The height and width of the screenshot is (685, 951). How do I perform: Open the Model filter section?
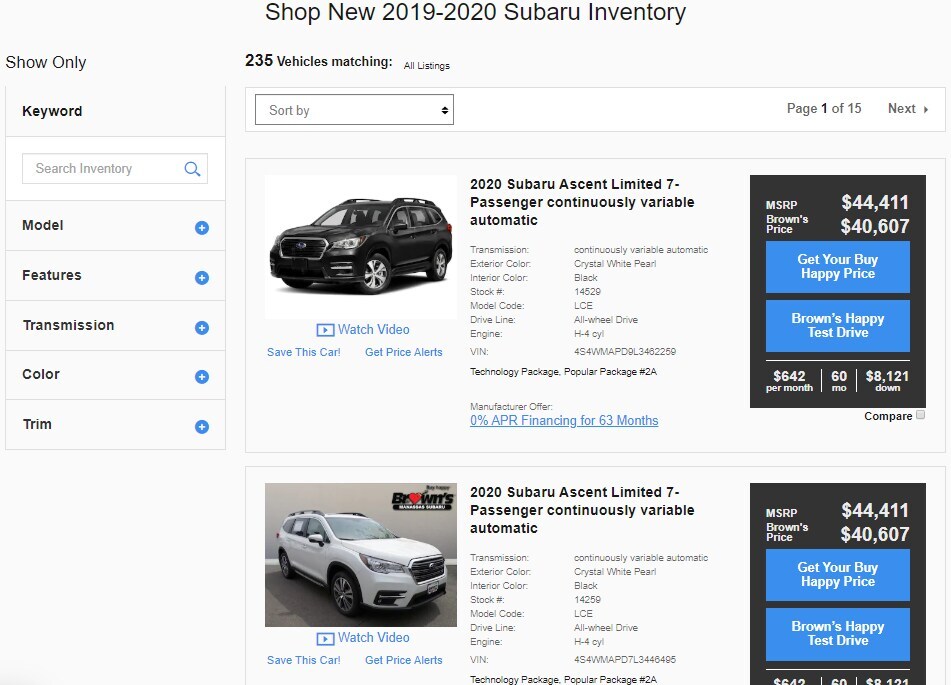[x=115, y=226]
